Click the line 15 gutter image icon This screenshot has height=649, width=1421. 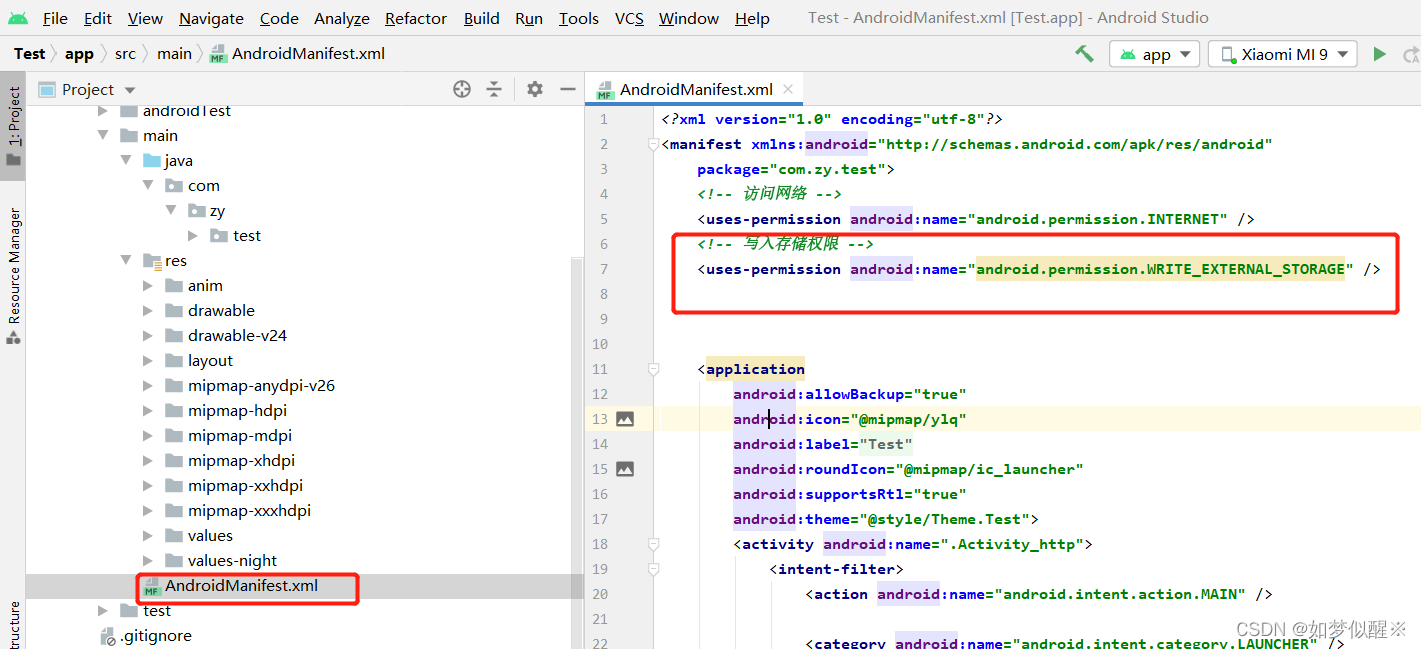(x=625, y=469)
